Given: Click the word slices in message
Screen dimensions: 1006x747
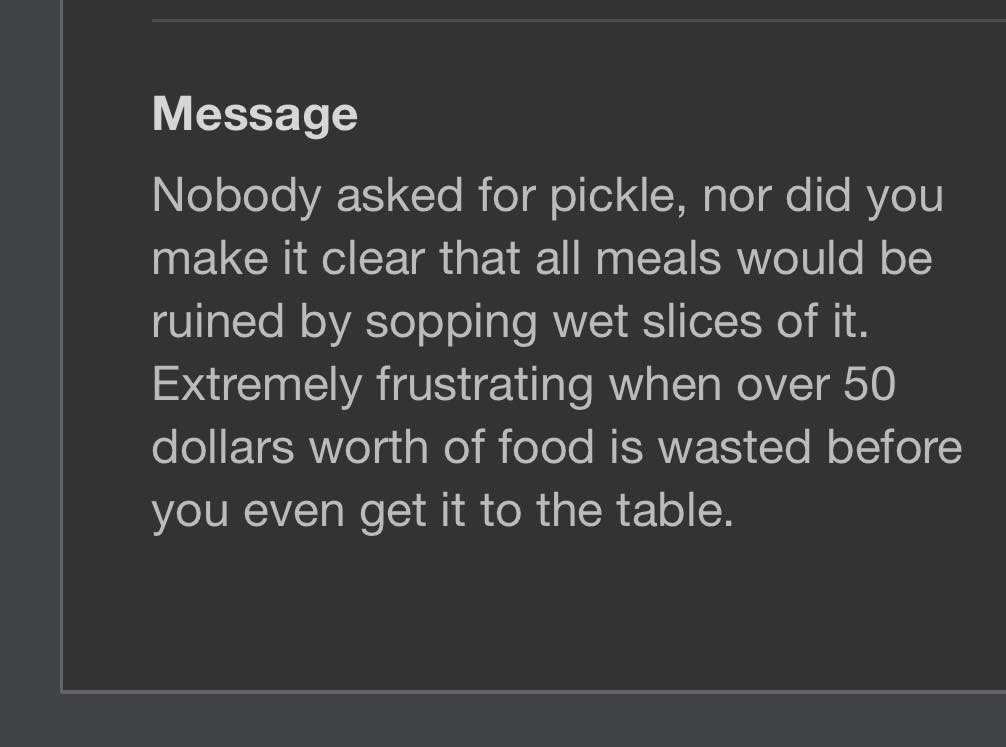Looking at the screenshot, I should [702, 321].
